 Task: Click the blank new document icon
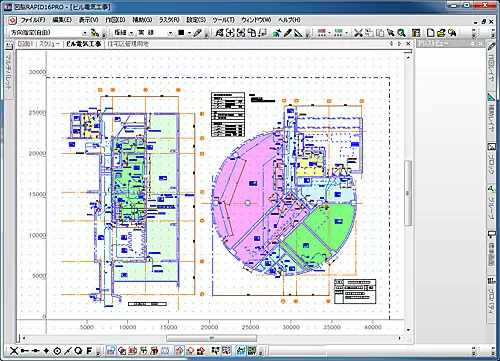pos(431,33)
